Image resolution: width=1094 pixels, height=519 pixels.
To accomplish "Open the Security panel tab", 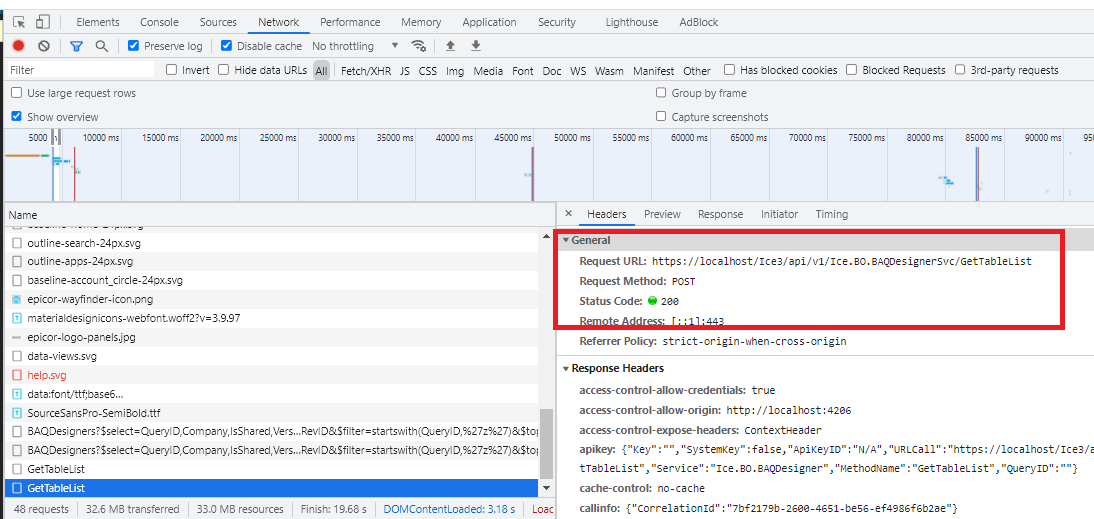I will pyautogui.click(x=557, y=22).
